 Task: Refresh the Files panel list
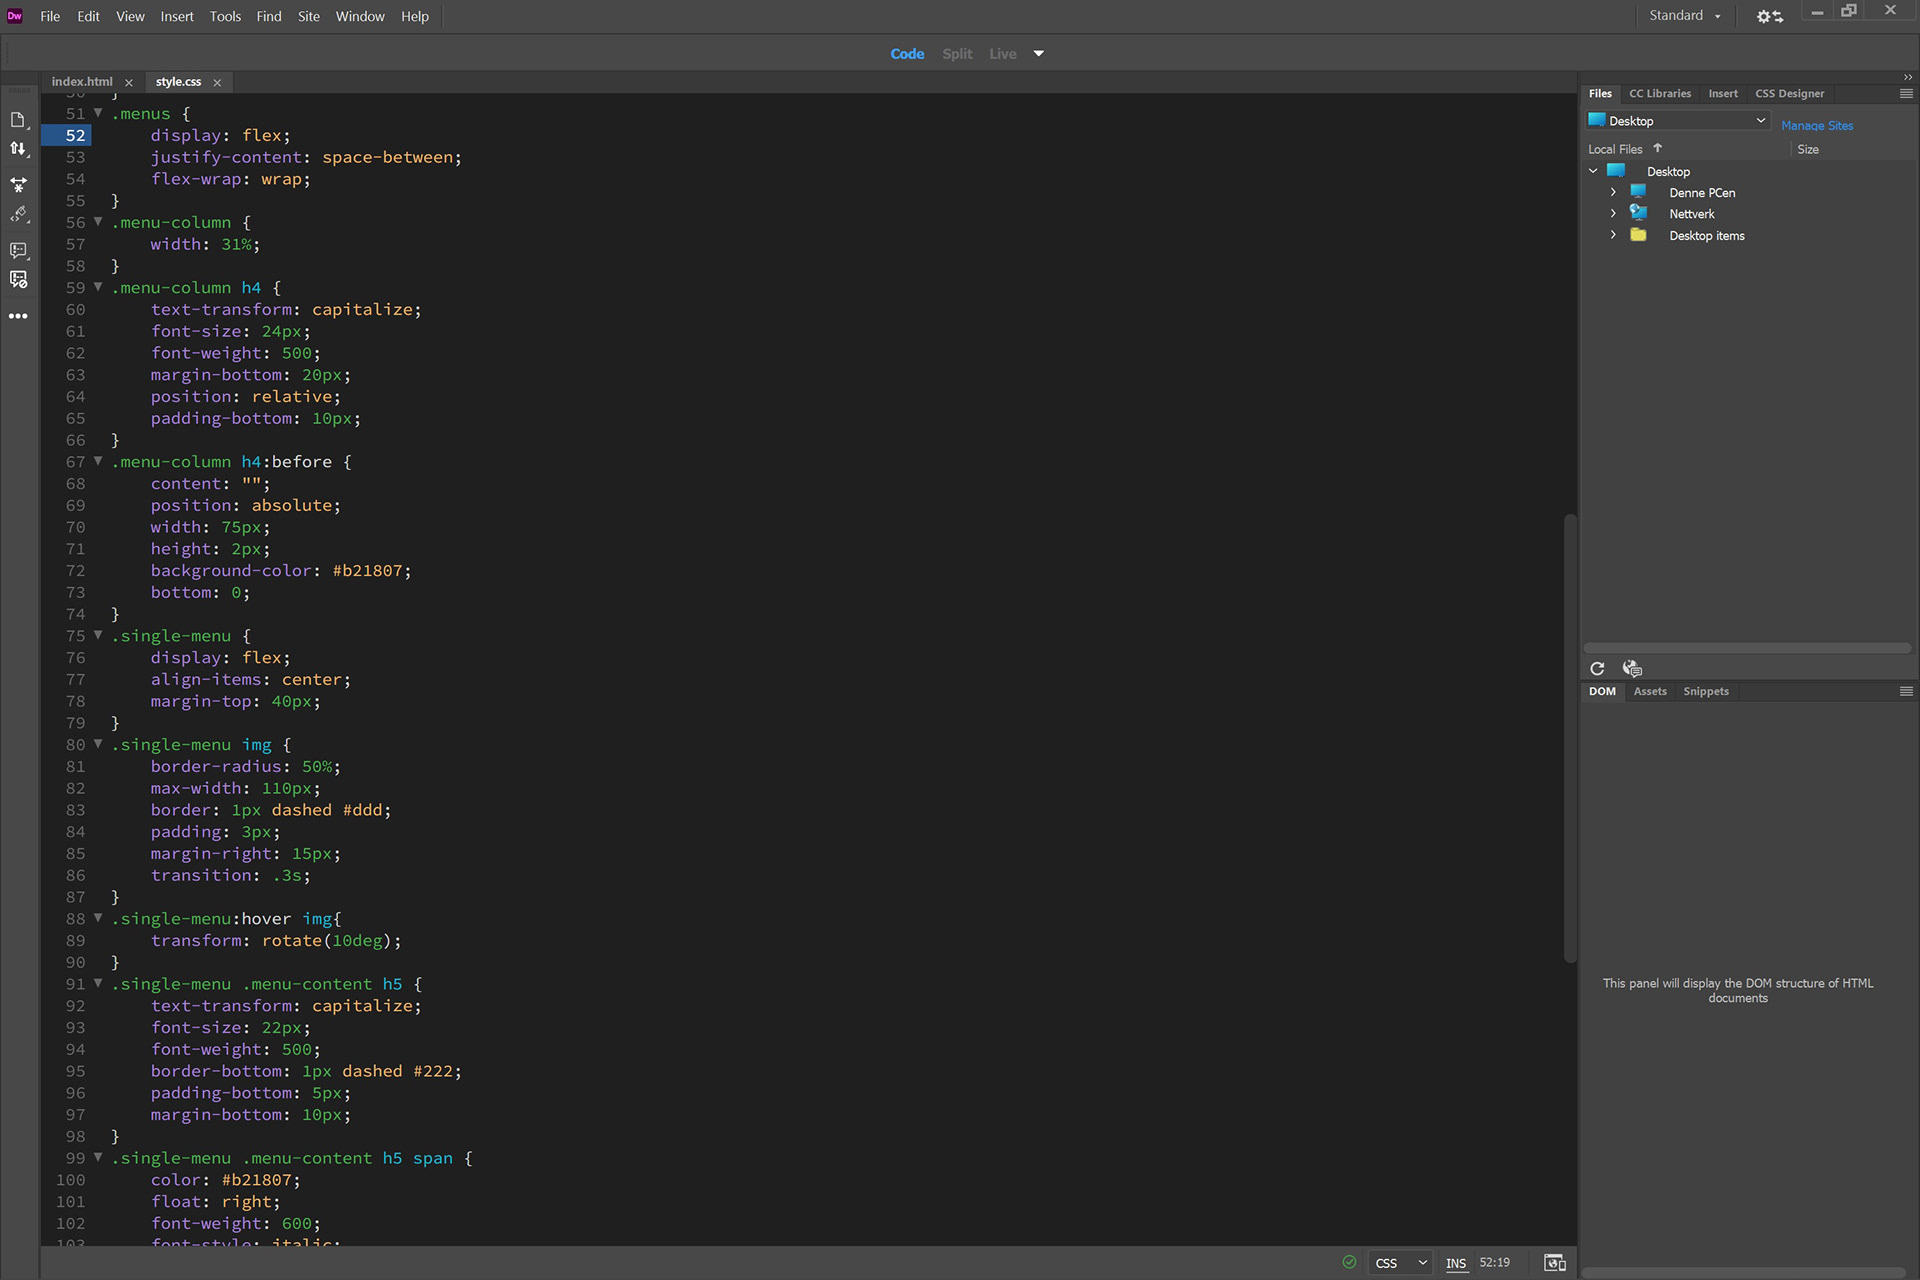[1597, 668]
